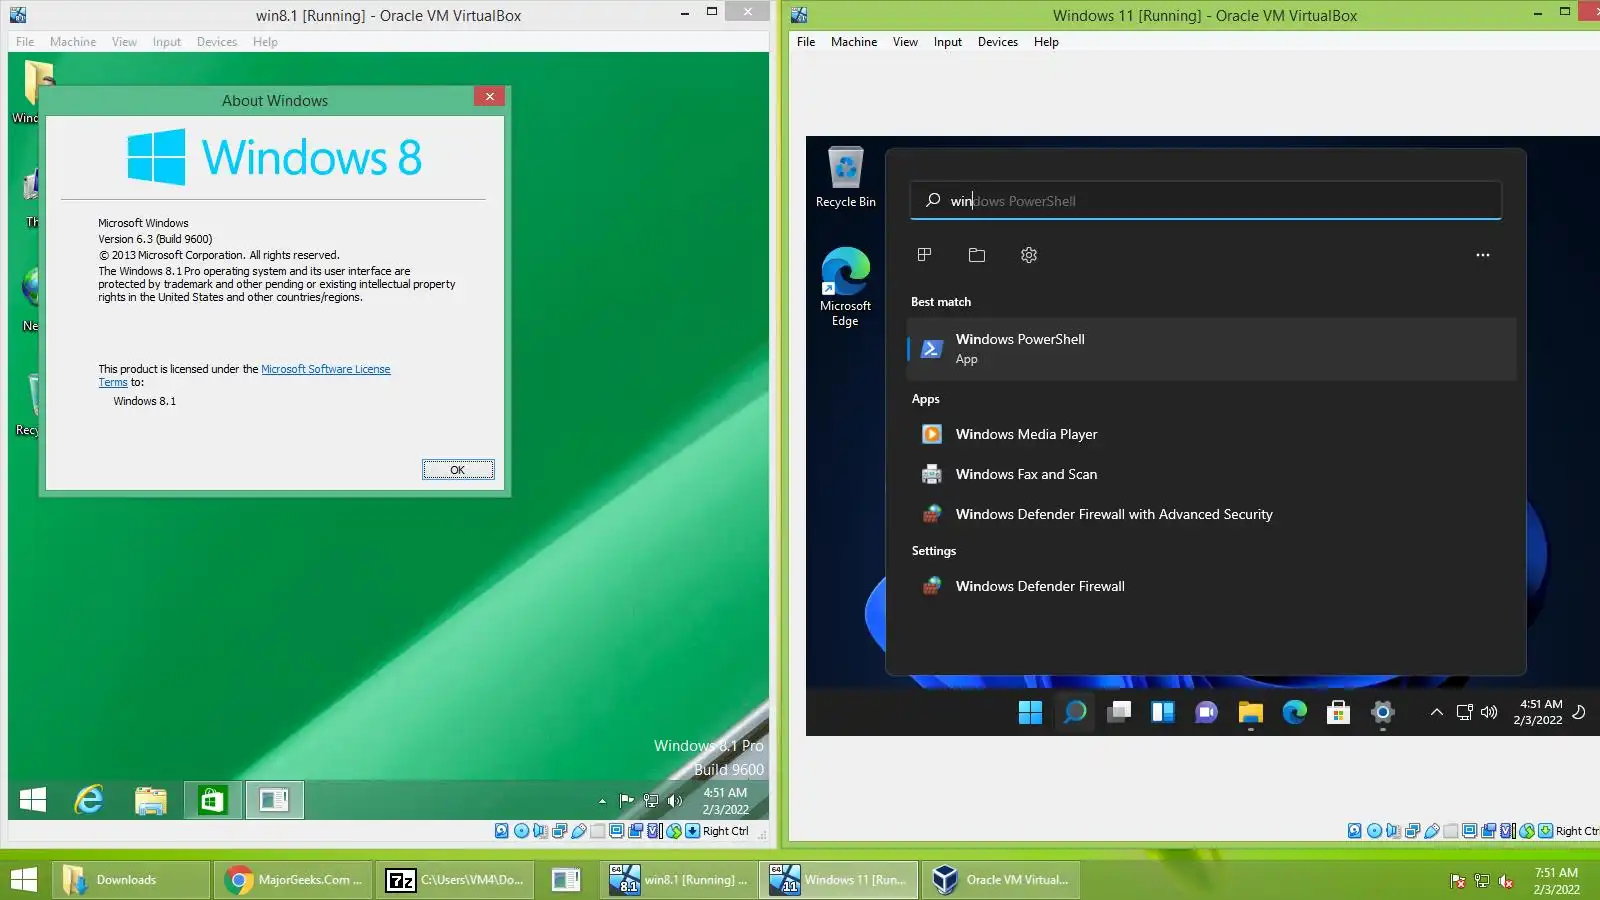This screenshot has width=1600, height=900.
Task: Open display indicator in win8.1 VirtualBox status bar
Action: point(616,831)
